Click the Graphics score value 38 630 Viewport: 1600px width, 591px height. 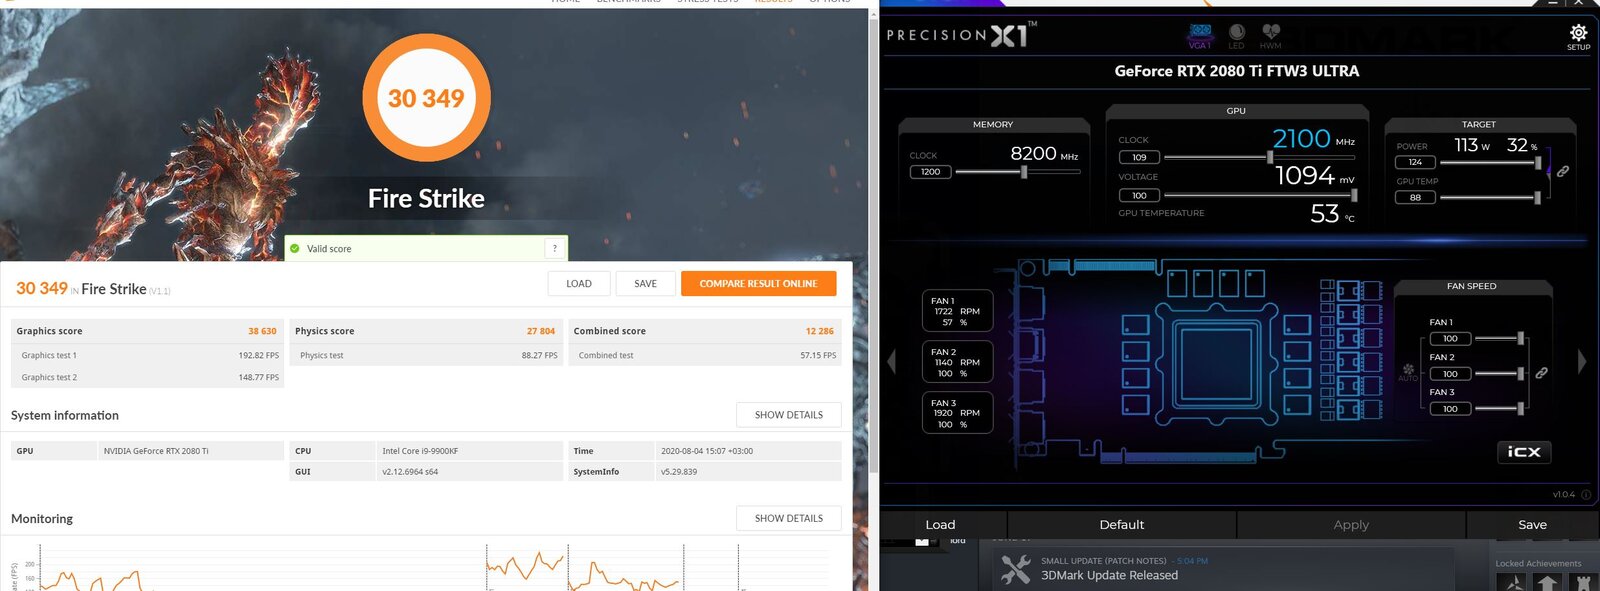(x=262, y=331)
